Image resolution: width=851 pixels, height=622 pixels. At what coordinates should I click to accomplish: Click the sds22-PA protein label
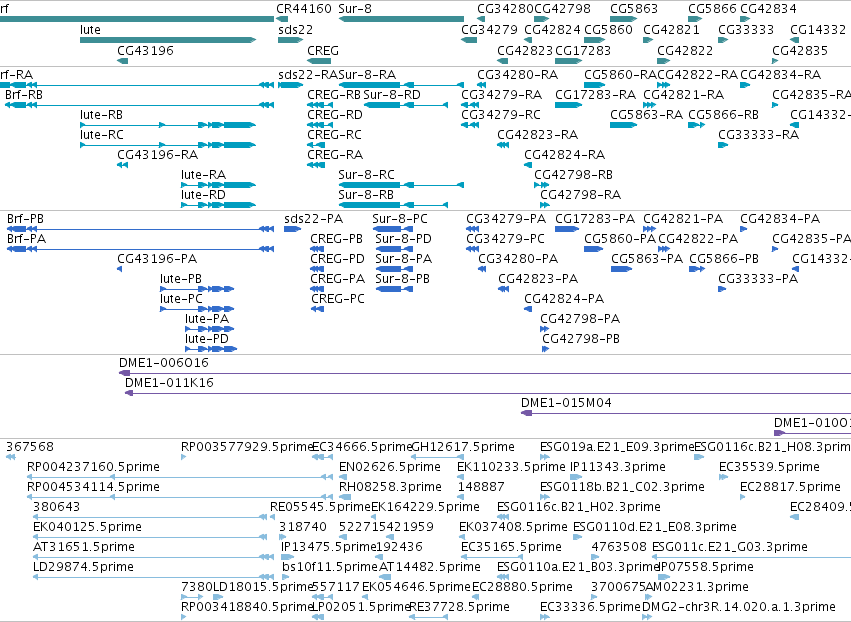[x=314, y=219]
